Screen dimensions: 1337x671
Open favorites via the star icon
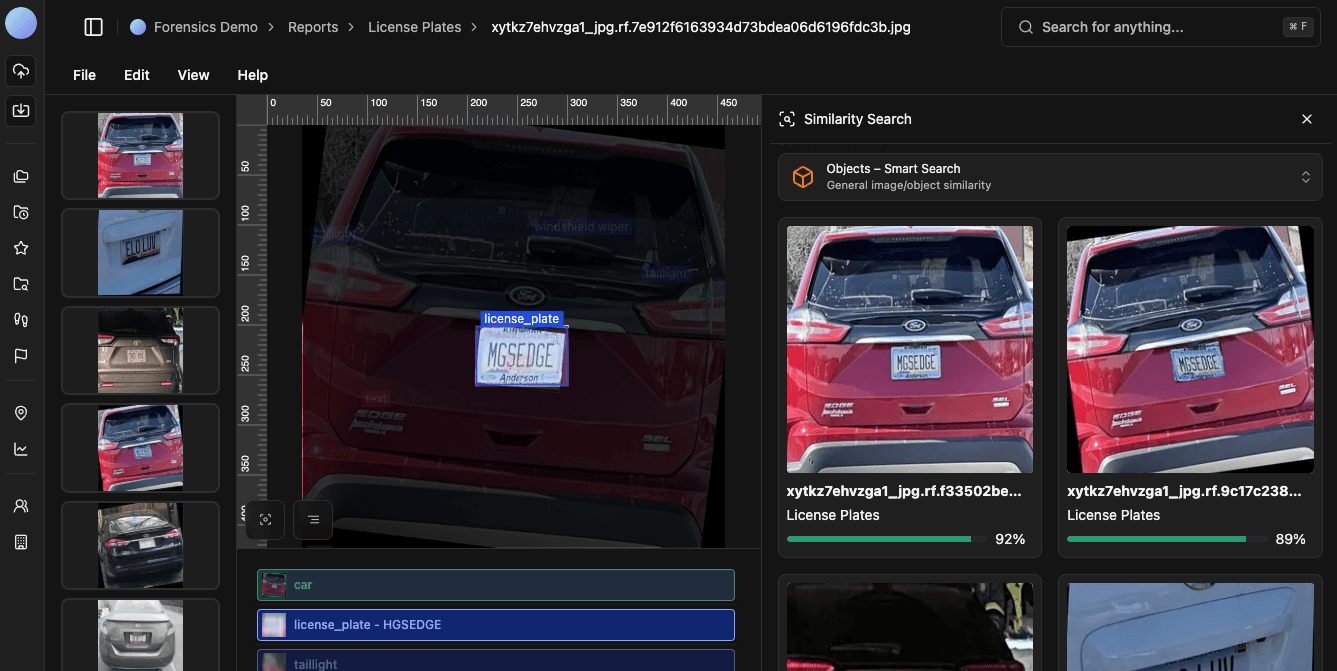point(20,248)
